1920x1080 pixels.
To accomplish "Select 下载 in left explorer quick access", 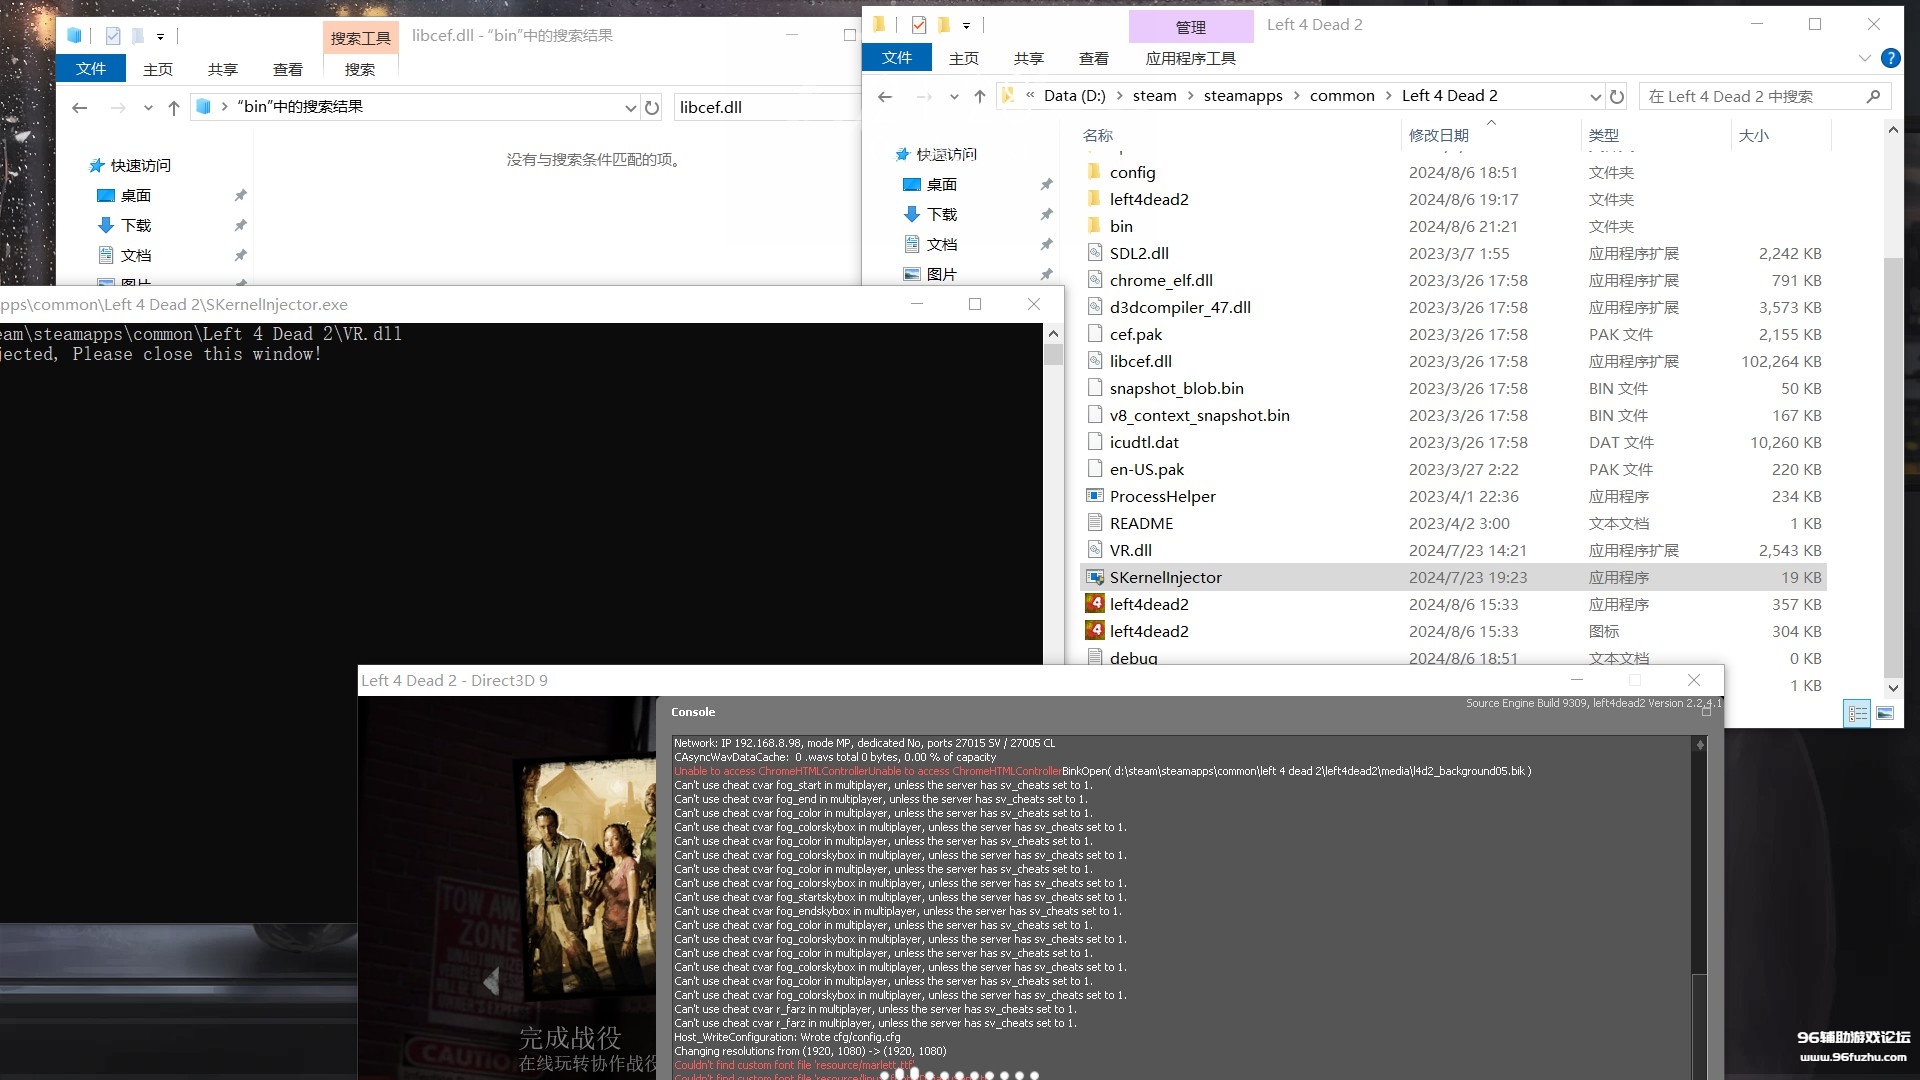I will click(x=136, y=225).
